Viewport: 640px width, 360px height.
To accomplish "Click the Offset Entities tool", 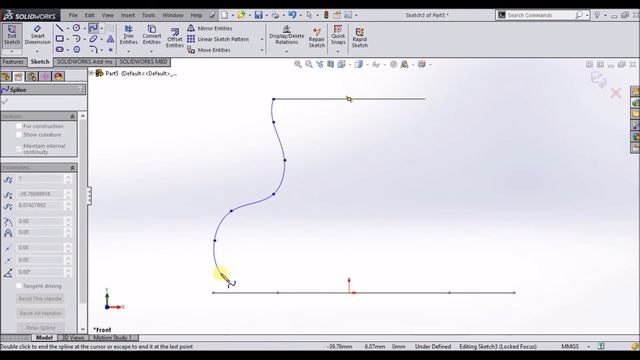I will [175, 38].
